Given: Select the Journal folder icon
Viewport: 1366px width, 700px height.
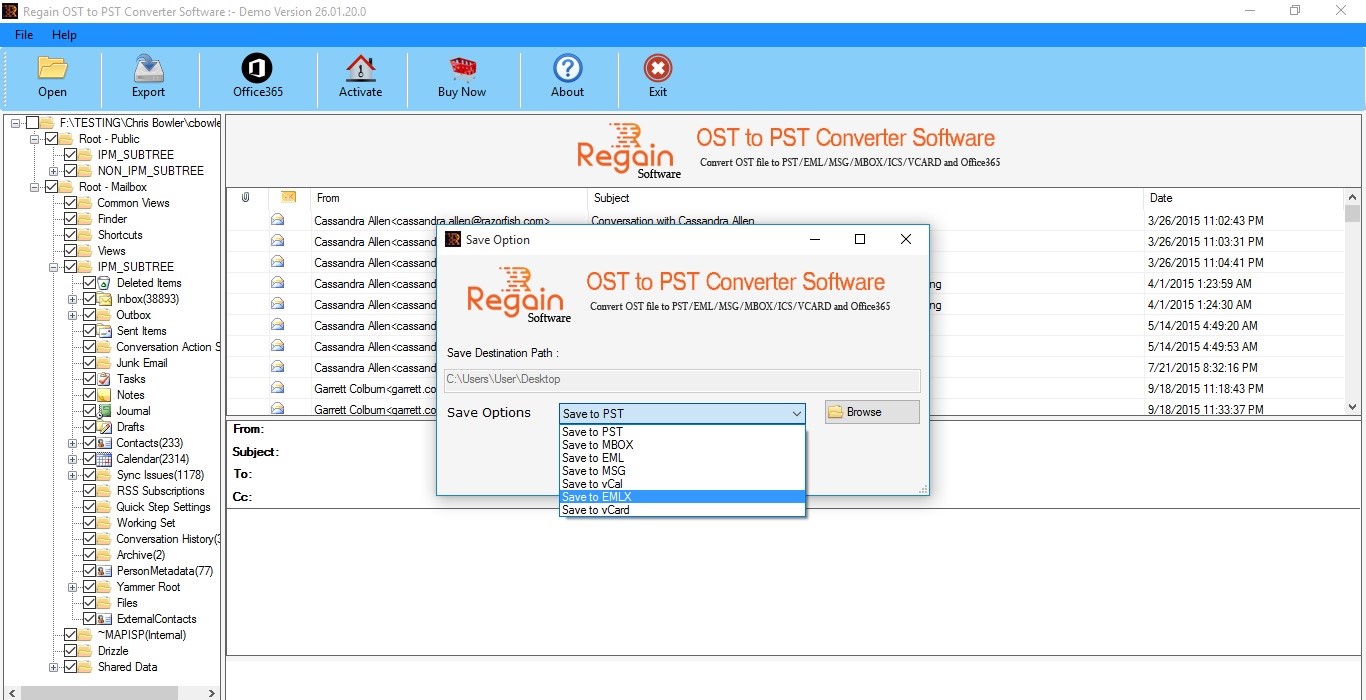Looking at the screenshot, I should 104,411.
